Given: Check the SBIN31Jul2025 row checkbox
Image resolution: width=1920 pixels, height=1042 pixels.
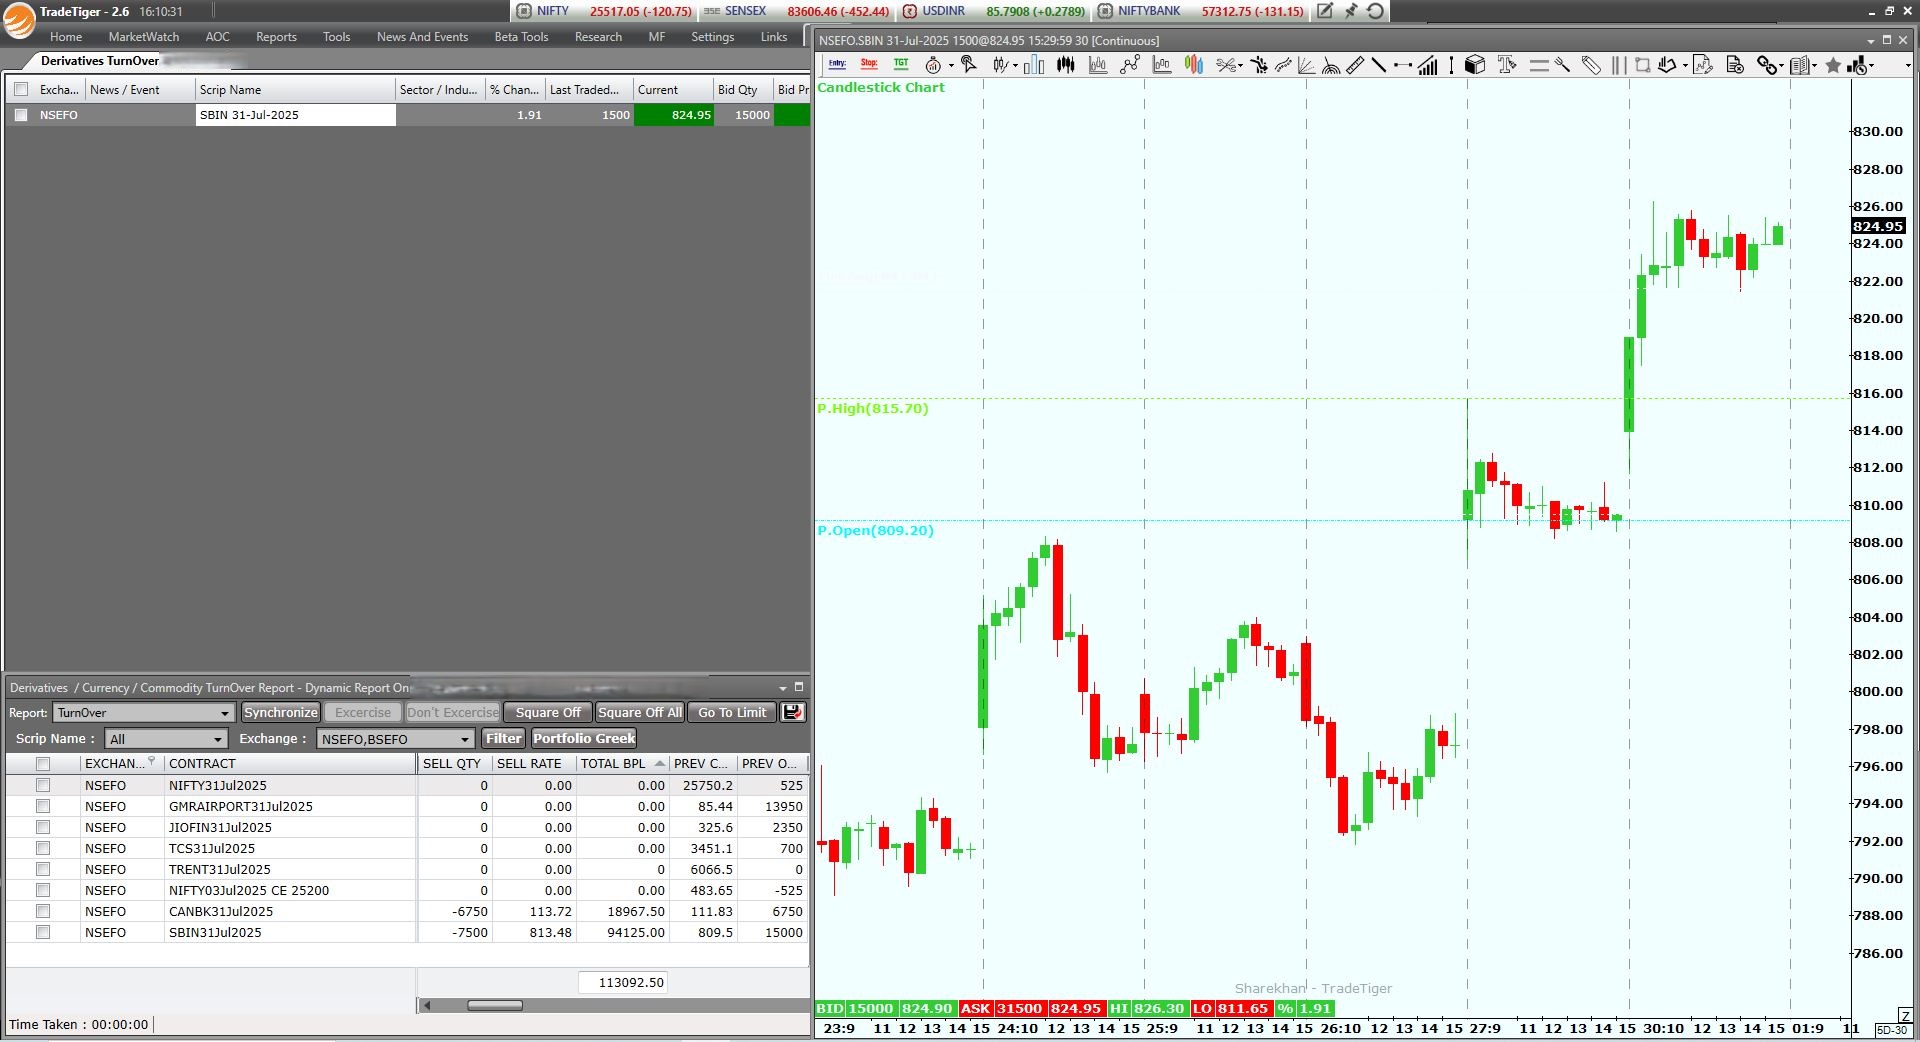Looking at the screenshot, I should pos(42,932).
